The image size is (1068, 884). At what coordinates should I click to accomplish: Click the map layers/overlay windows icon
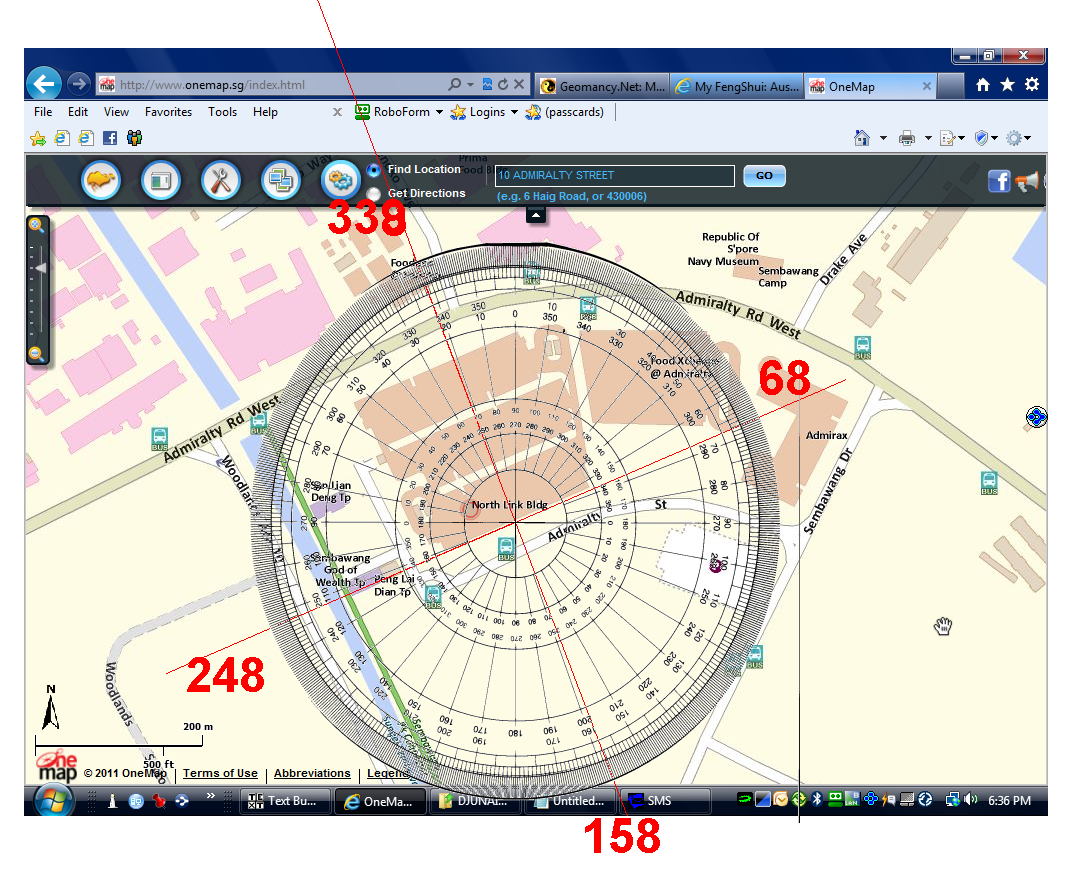tap(280, 181)
